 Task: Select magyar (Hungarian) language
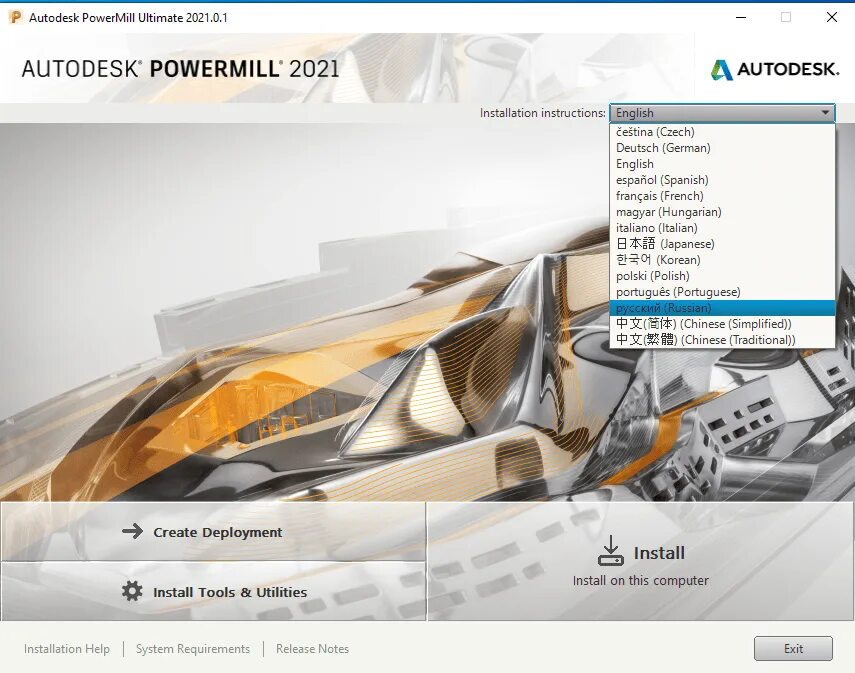[722, 212]
